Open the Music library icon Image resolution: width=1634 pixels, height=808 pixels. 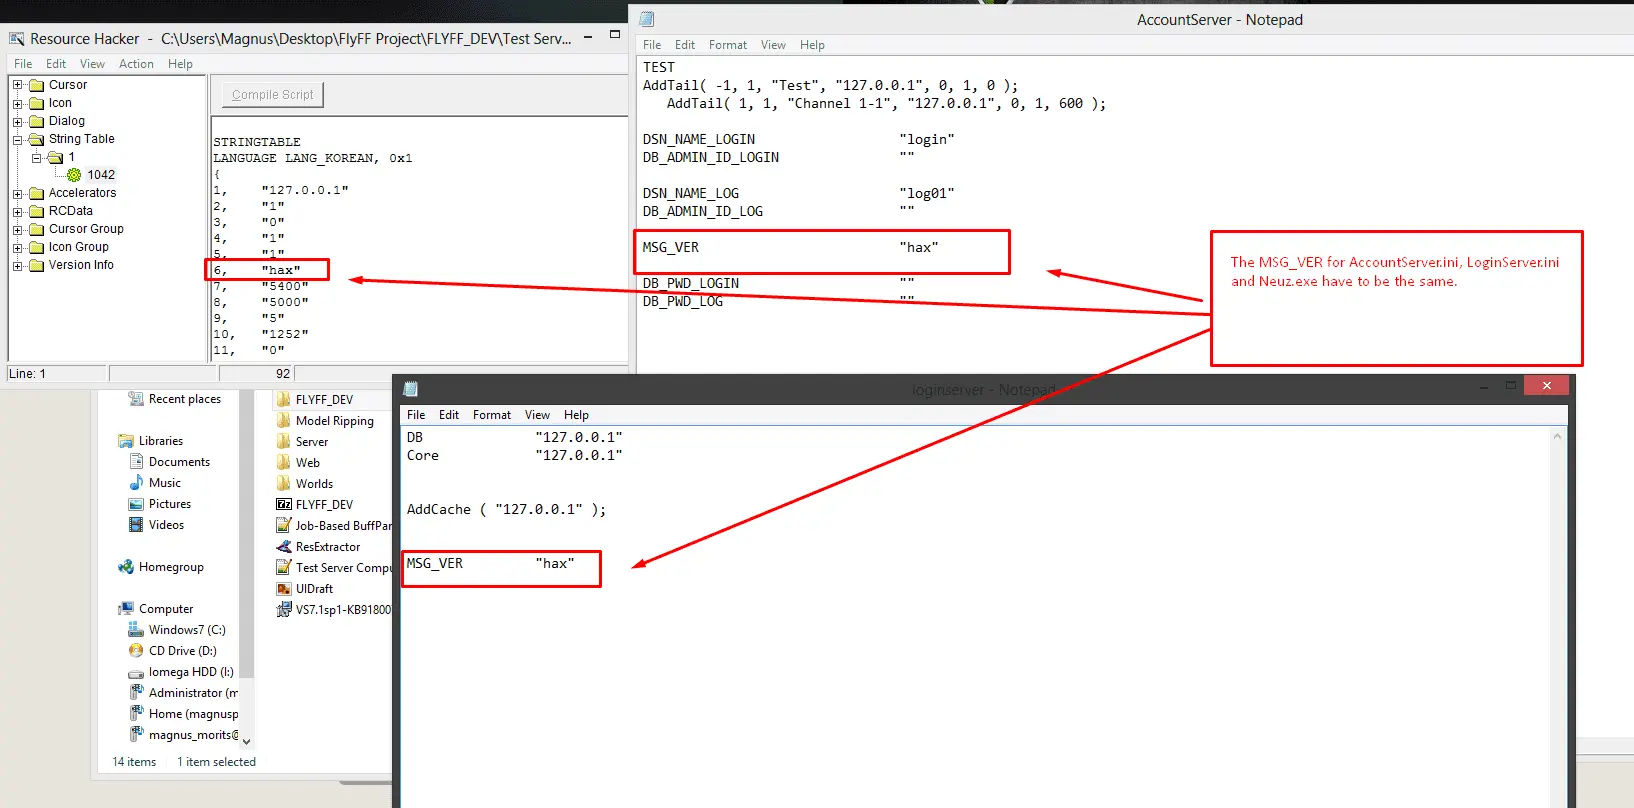[x=136, y=483]
